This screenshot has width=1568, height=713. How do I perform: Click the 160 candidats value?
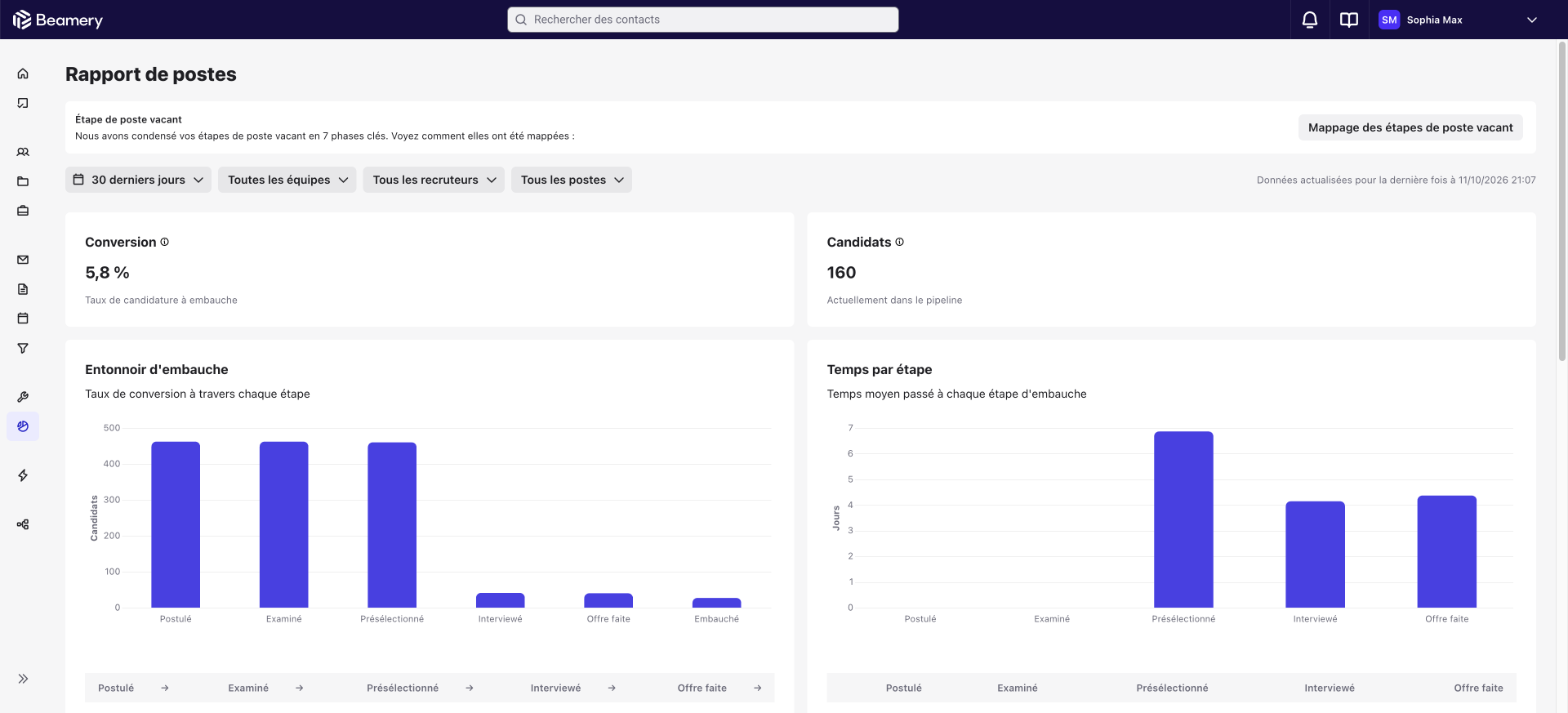tap(841, 272)
